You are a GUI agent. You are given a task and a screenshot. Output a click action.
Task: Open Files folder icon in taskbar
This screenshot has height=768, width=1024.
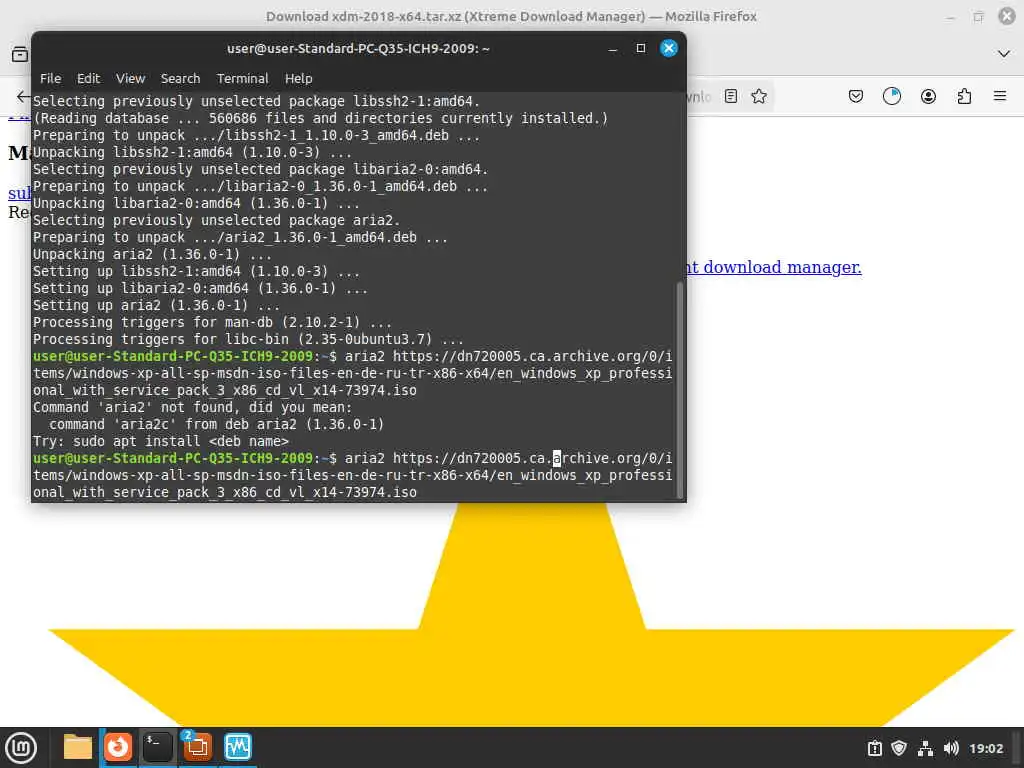point(78,747)
